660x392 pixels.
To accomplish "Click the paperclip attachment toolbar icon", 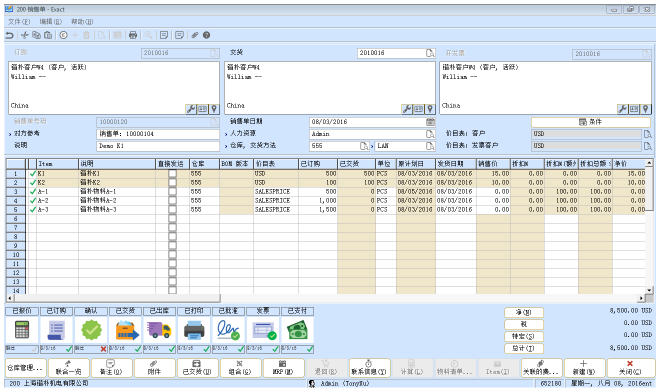I will [x=194, y=35].
